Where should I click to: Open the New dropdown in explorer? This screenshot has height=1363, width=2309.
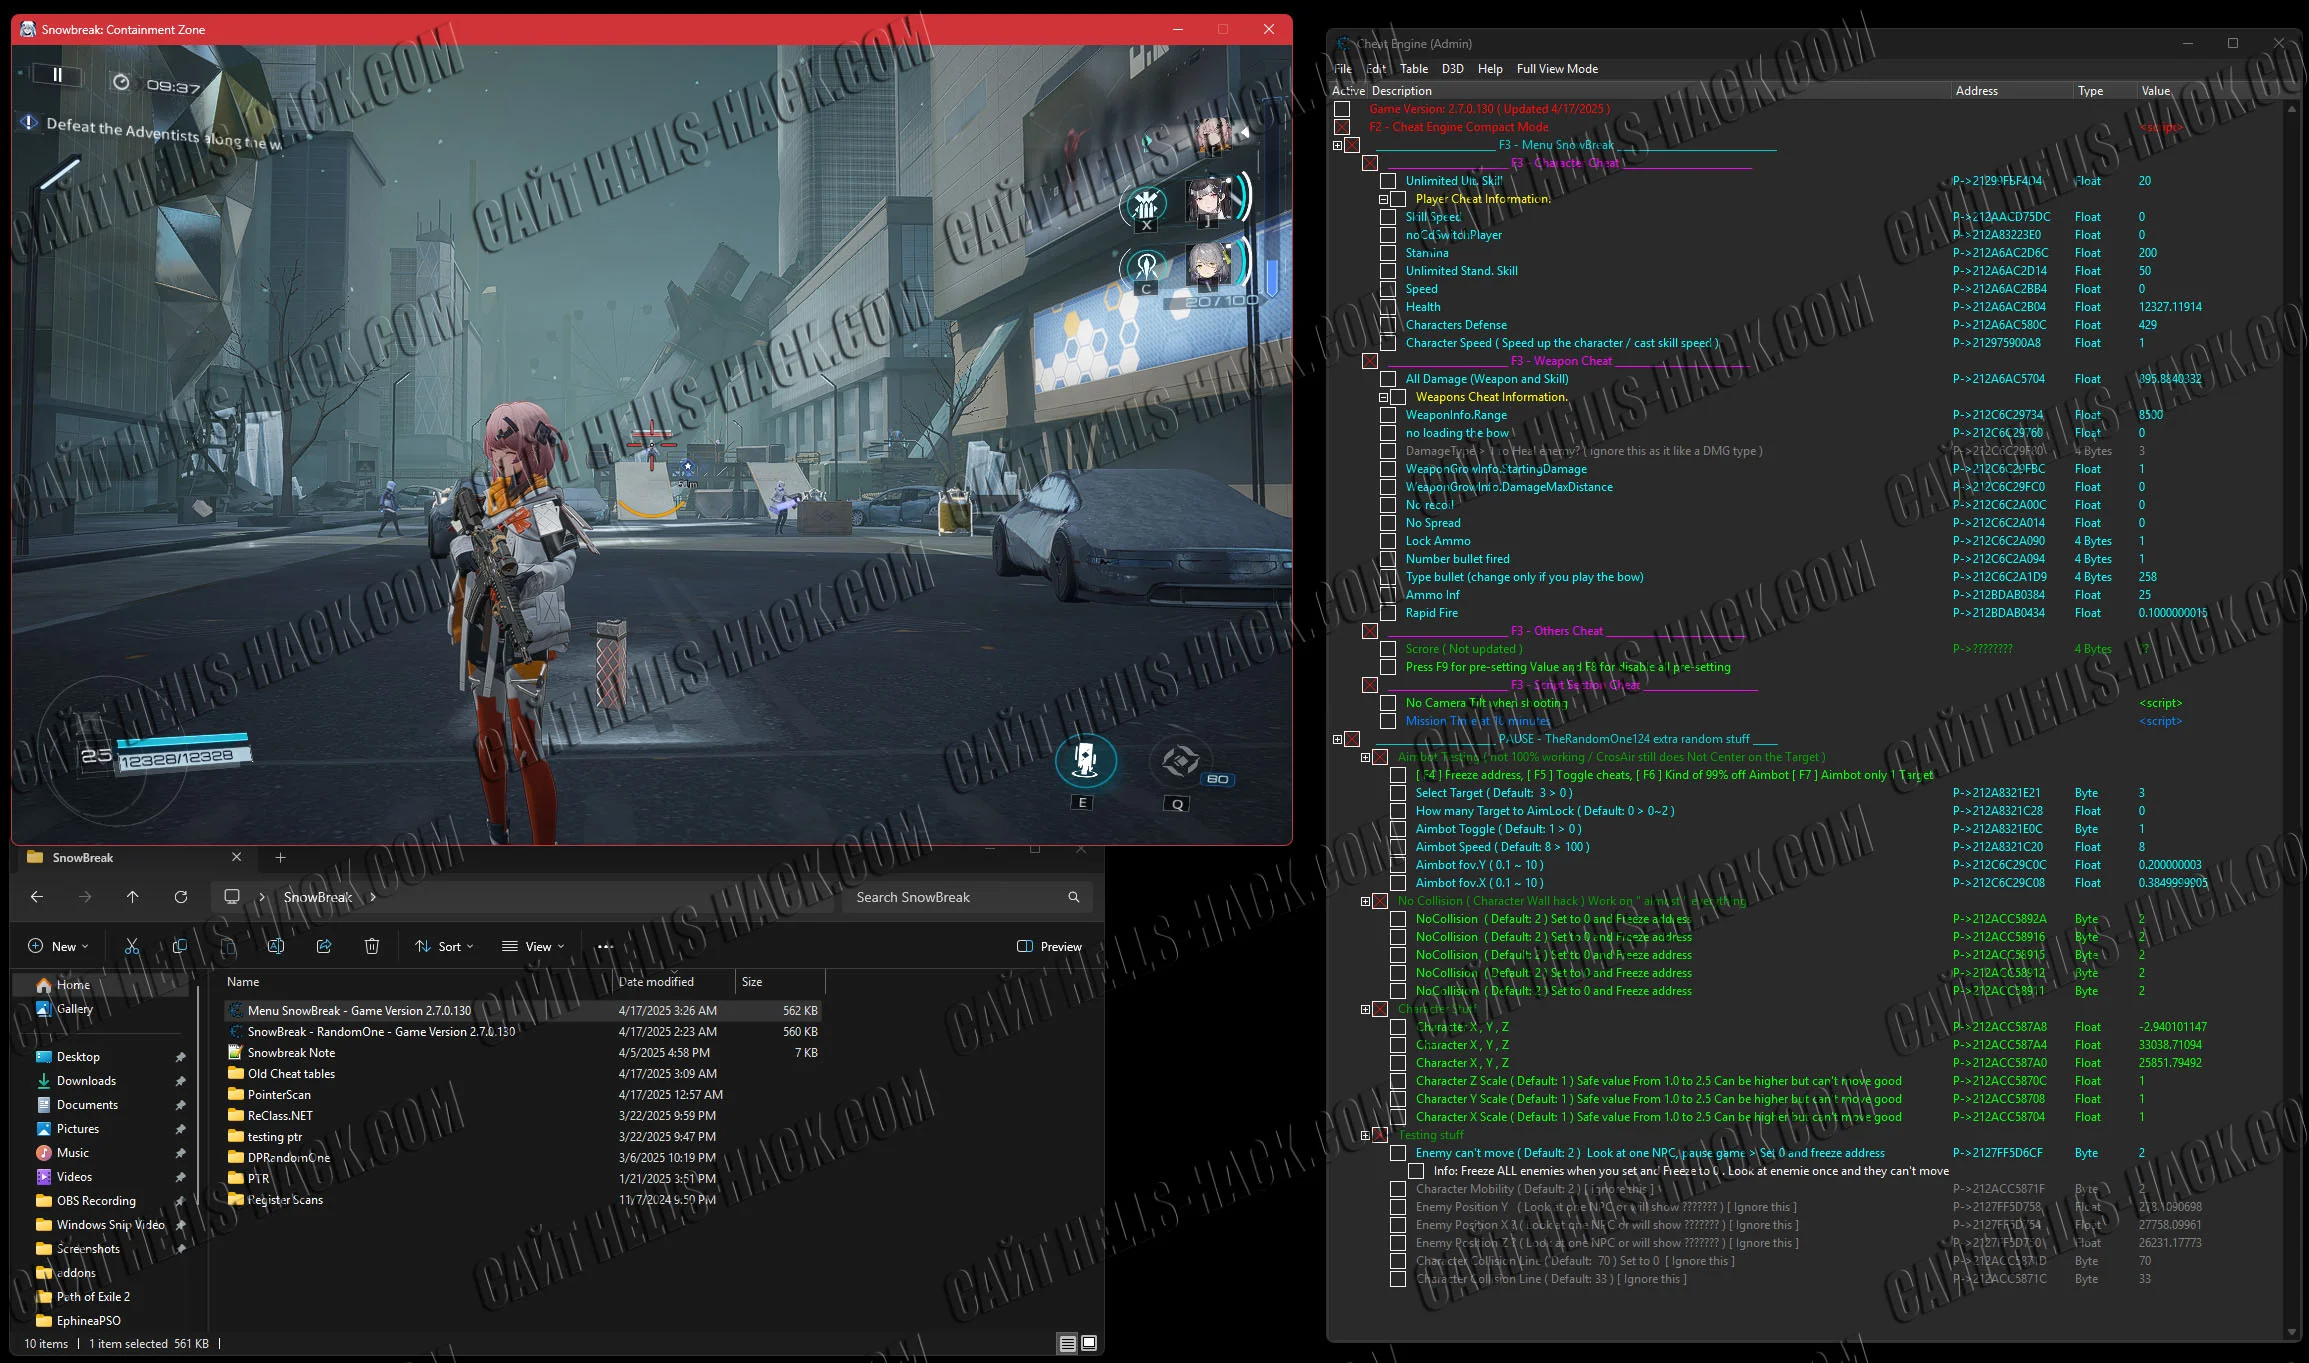point(58,946)
